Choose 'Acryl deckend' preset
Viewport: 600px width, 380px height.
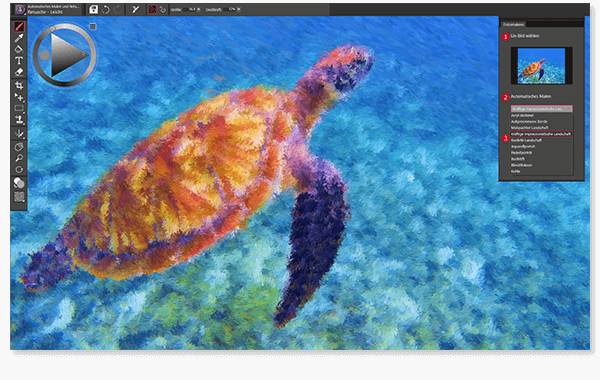[522, 115]
